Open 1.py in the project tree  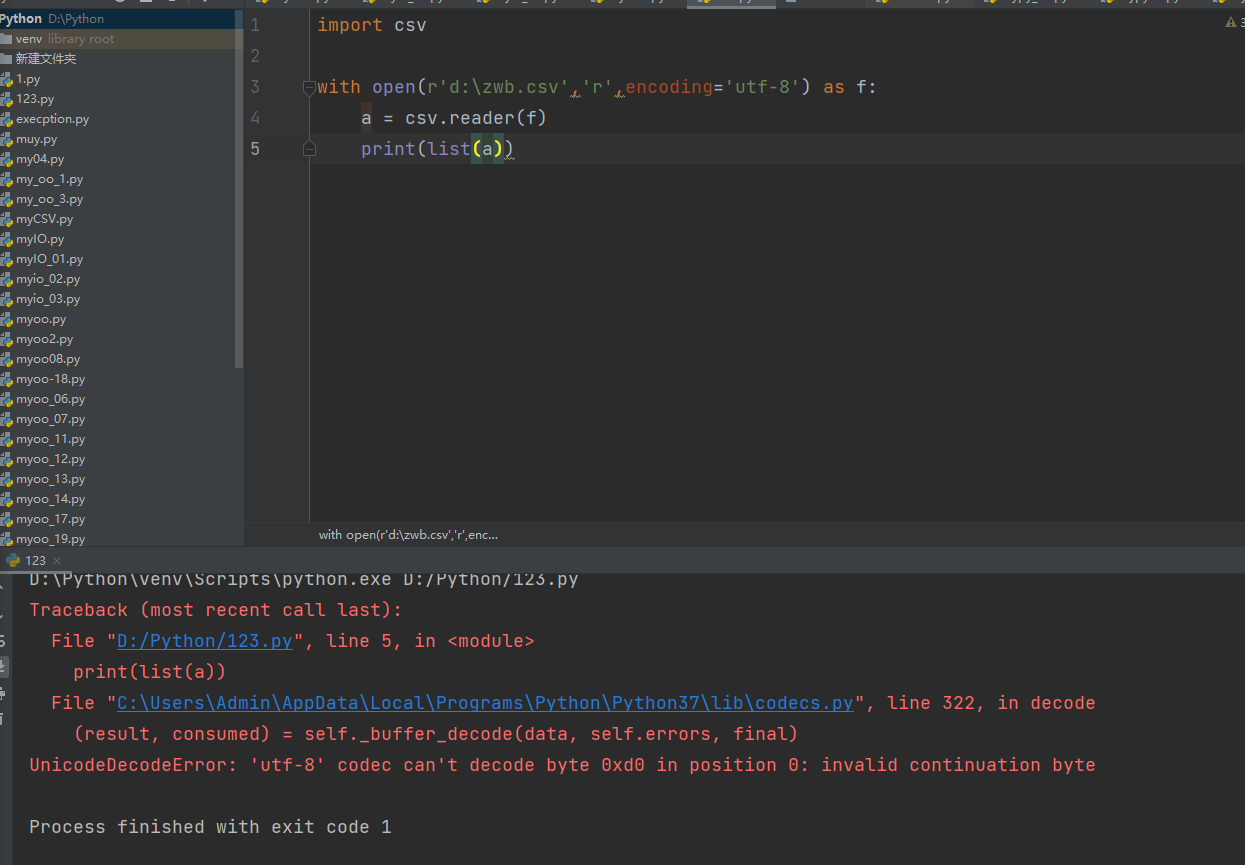[28, 79]
